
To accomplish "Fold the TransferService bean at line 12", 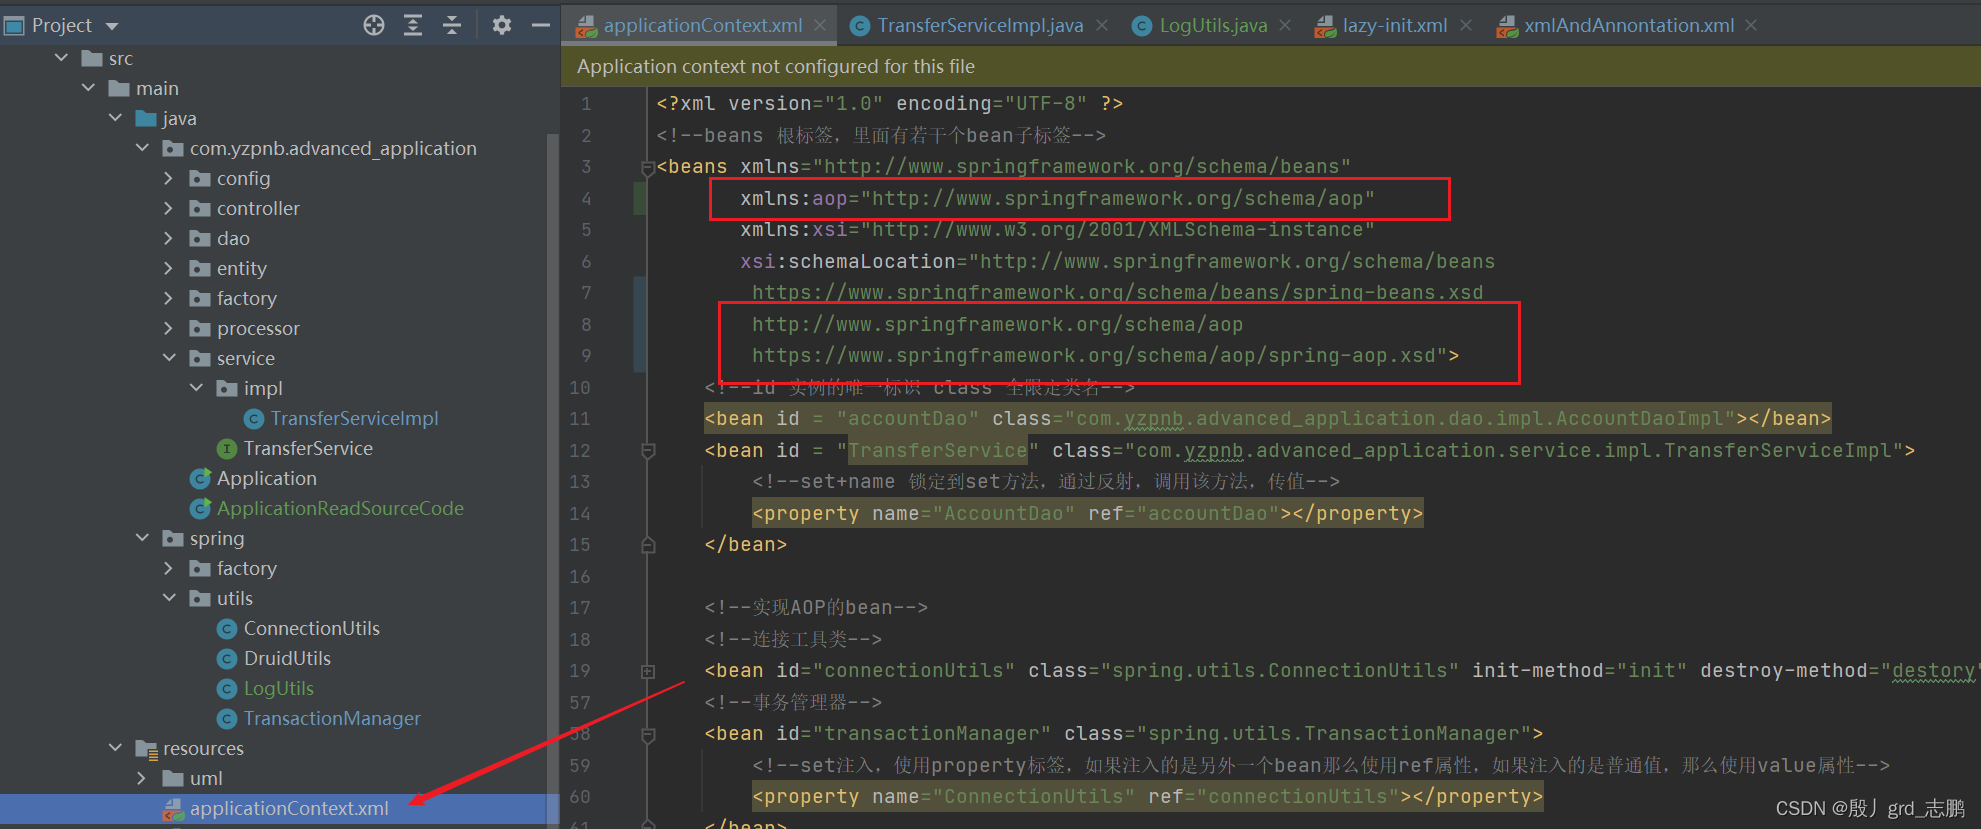I will click(x=648, y=451).
